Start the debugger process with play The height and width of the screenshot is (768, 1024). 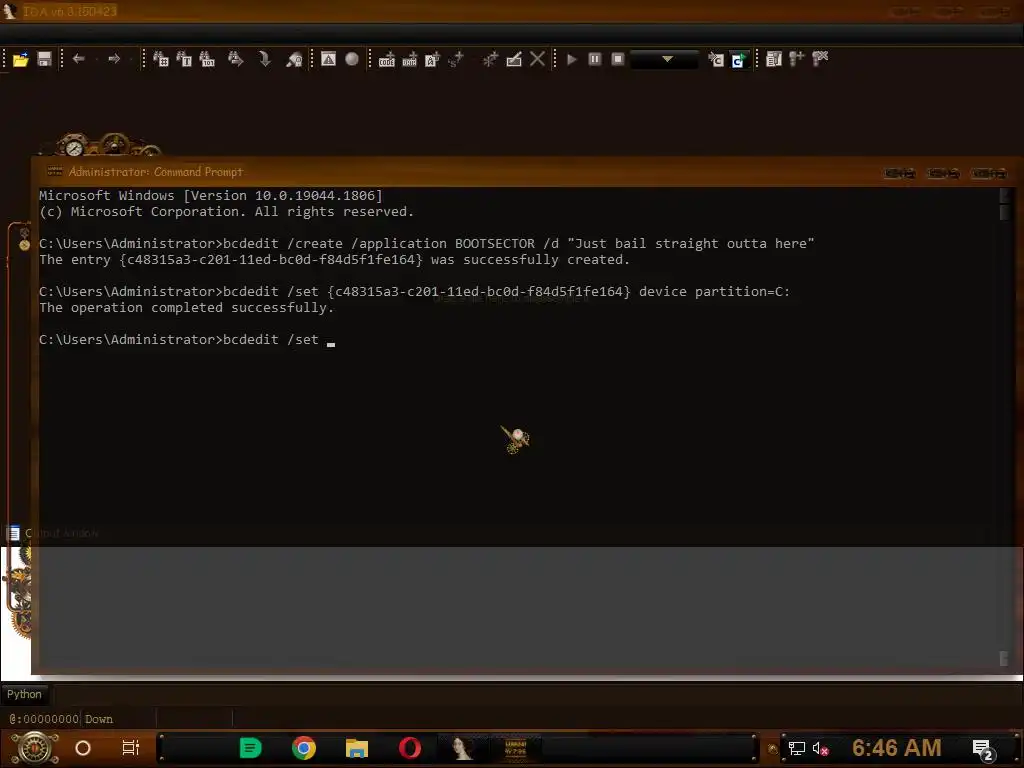(571, 59)
